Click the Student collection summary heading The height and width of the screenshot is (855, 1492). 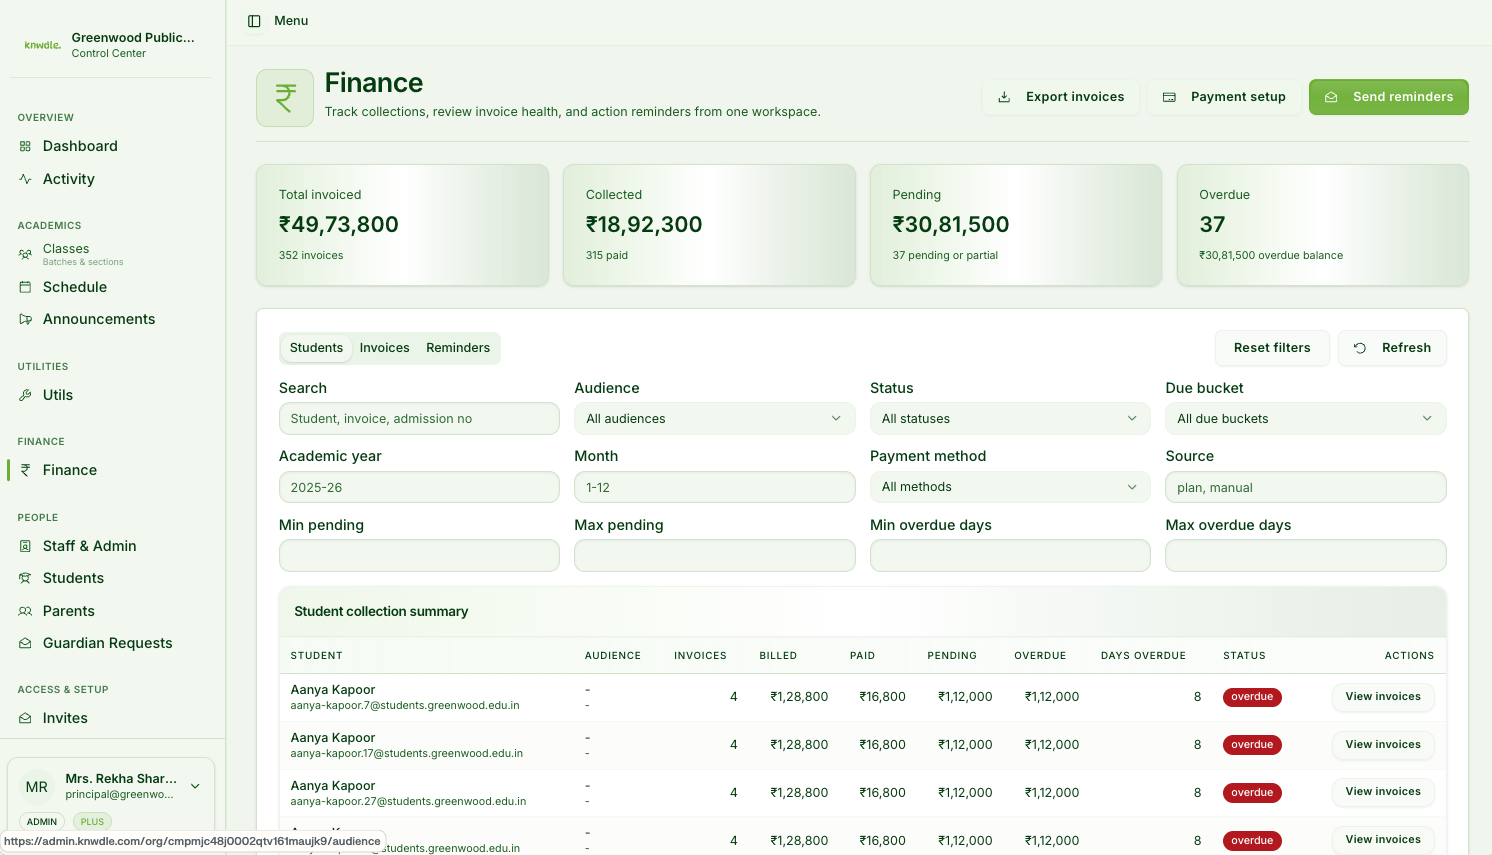pos(381,612)
